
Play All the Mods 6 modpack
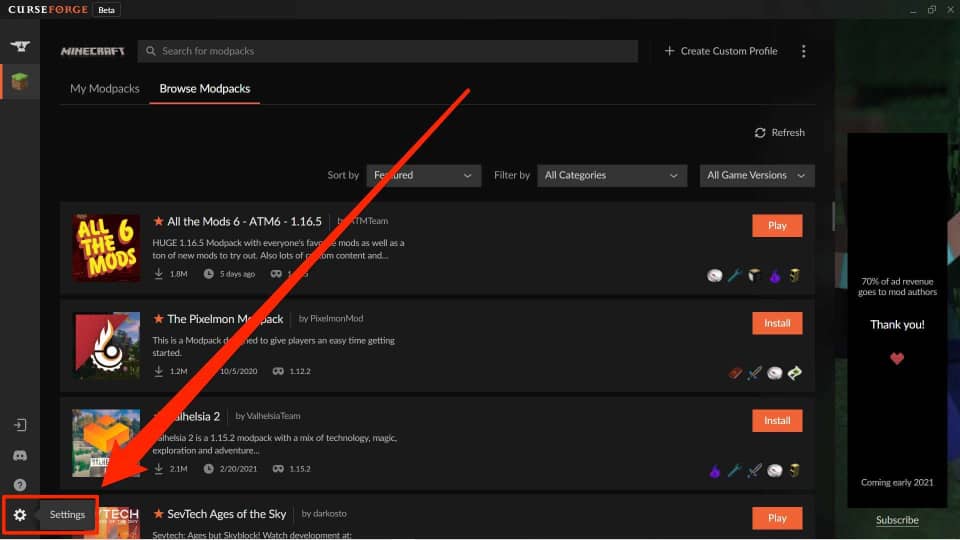(777, 226)
